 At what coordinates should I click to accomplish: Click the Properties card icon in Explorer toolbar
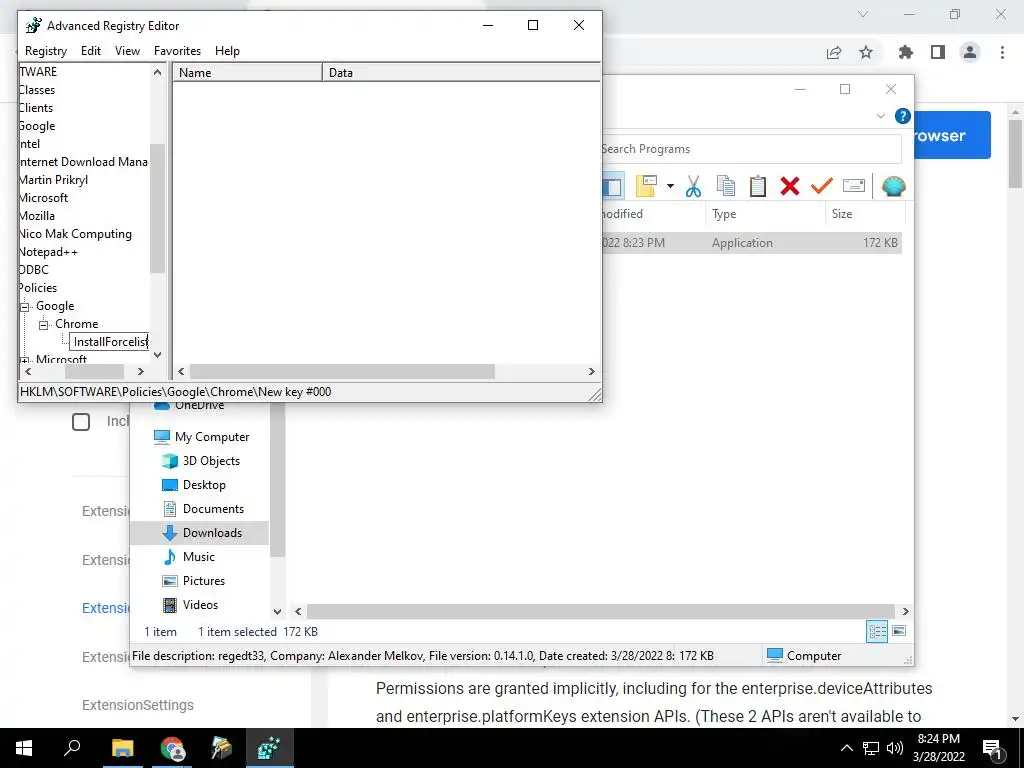(x=854, y=187)
